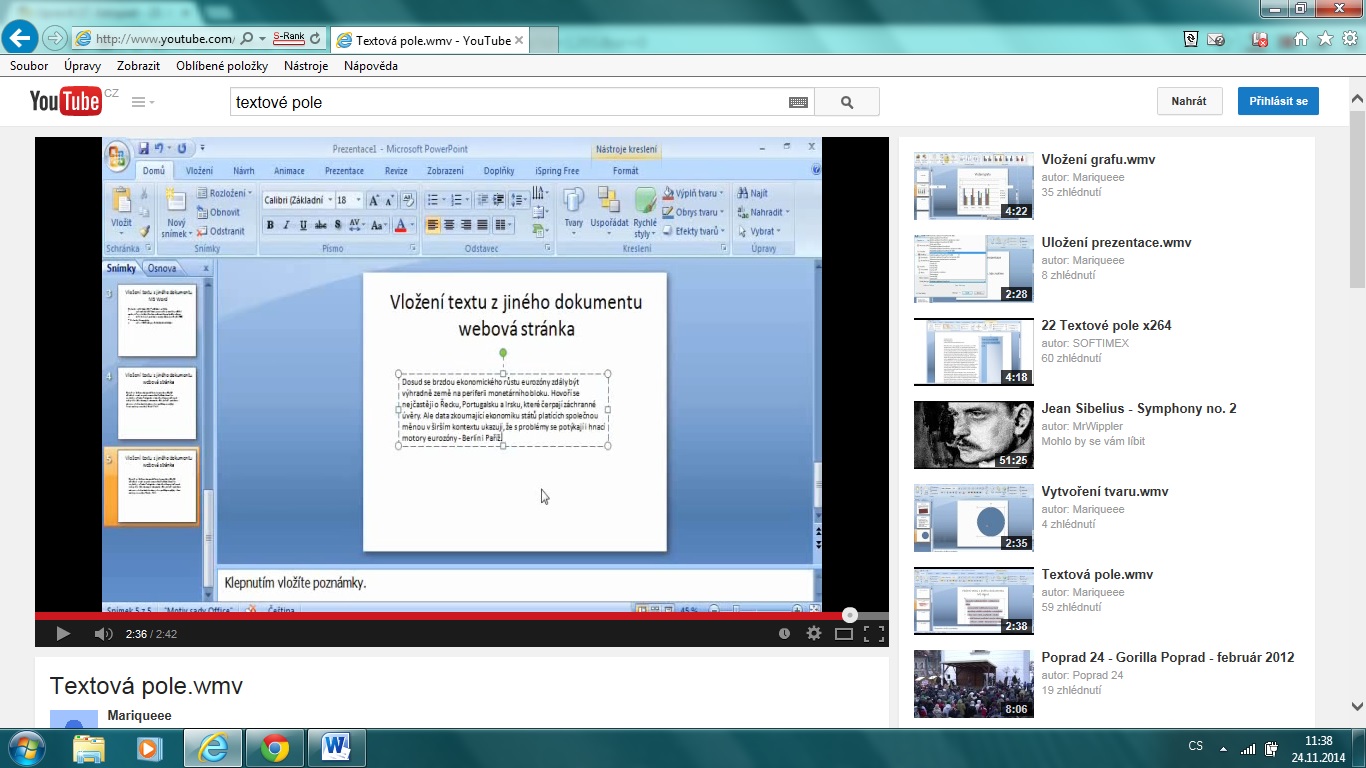Open the Úpravy menu
The width and height of the screenshot is (1366, 768).
82,66
